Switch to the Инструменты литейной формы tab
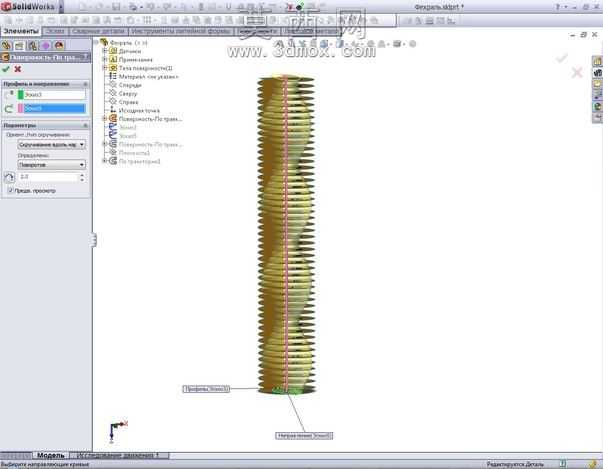This screenshot has height=469, width=603. tap(181, 31)
